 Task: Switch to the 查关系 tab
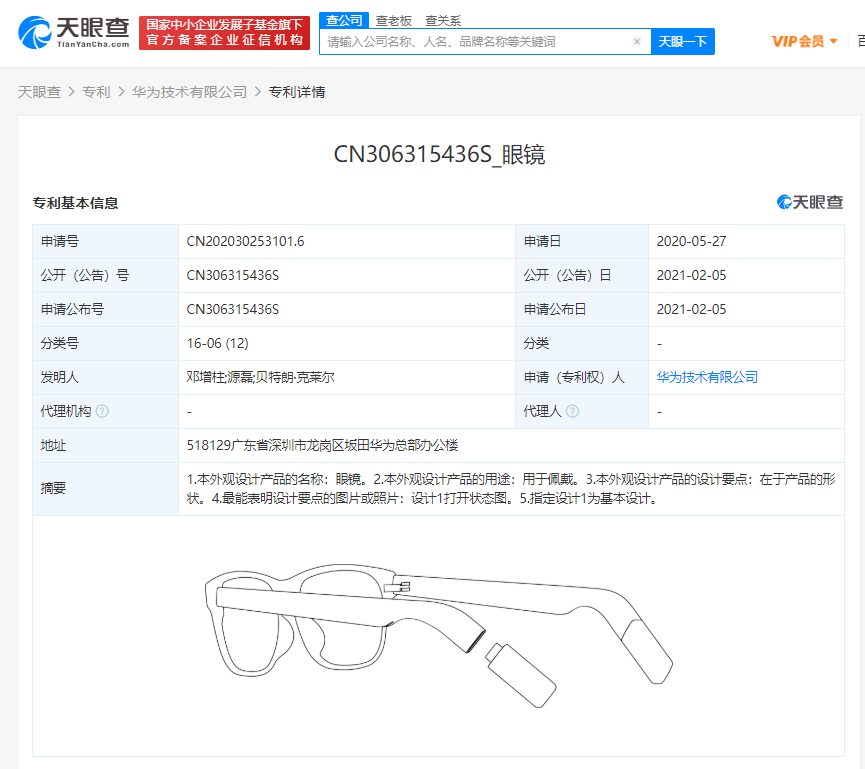pyautogui.click(x=444, y=20)
